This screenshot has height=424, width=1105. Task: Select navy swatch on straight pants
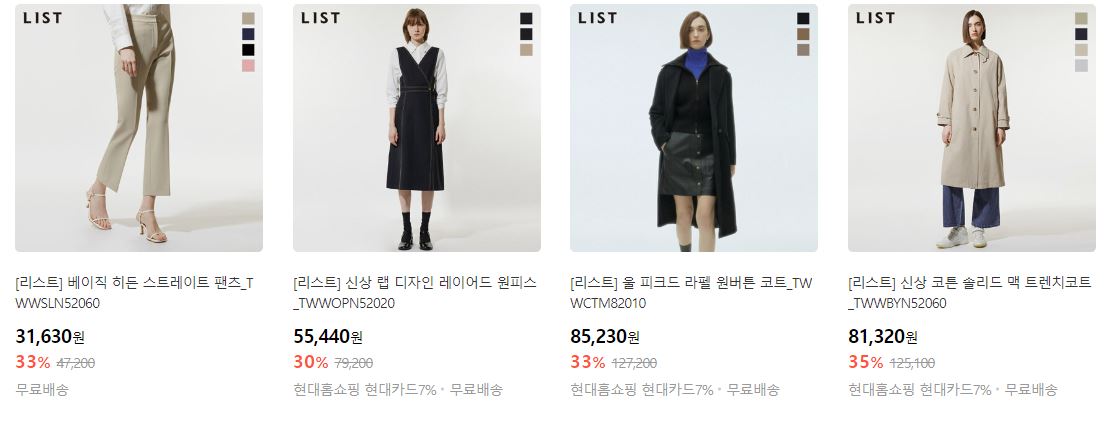(x=248, y=34)
